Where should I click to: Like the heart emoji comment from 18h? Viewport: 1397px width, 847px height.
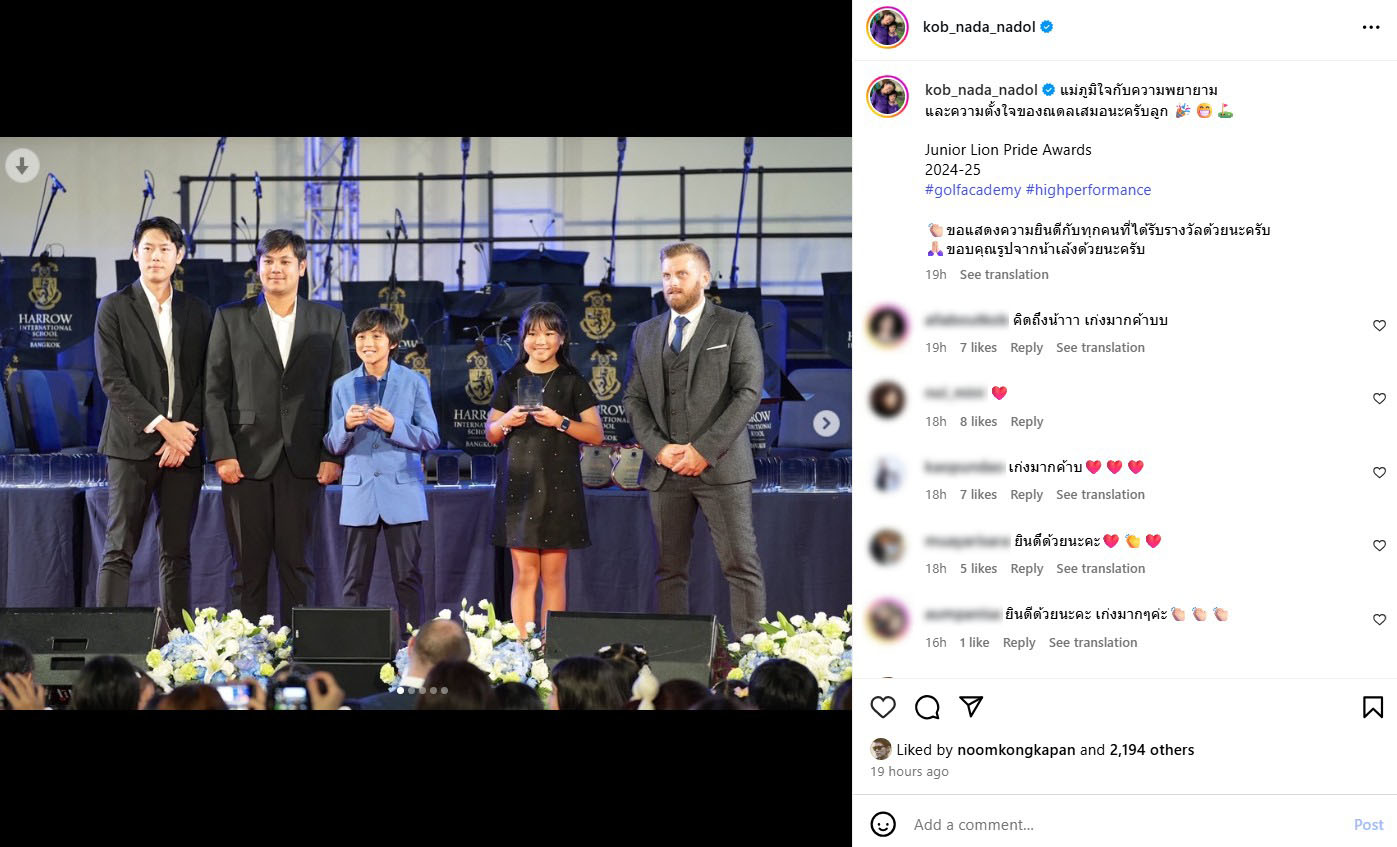coord(1379,399)
